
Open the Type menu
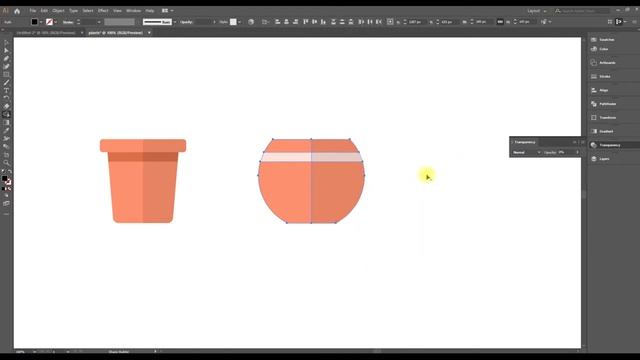click(73, 11)
